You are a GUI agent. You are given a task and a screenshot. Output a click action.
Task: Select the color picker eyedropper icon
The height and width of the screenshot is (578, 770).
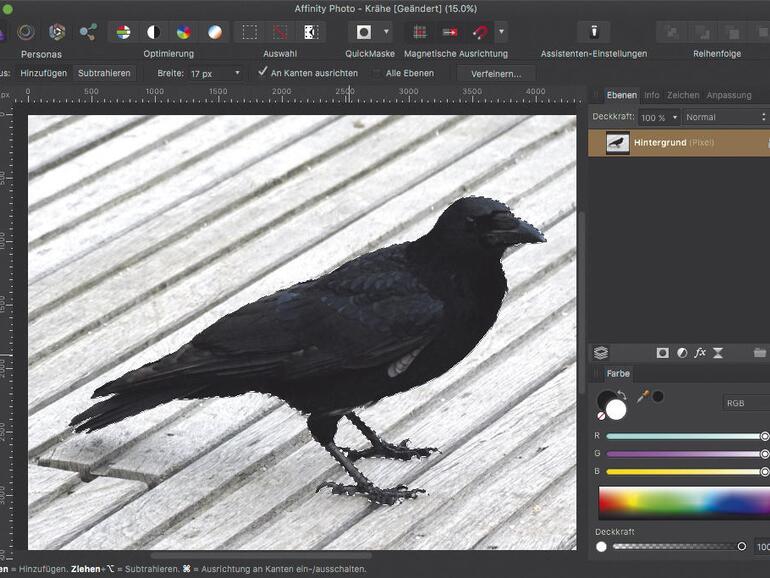coord(643,396)
